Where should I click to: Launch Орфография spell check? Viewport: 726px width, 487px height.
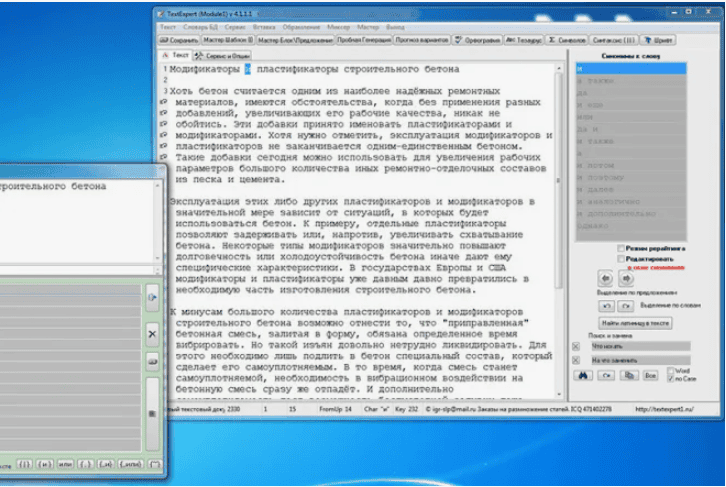tap(477, 40)
